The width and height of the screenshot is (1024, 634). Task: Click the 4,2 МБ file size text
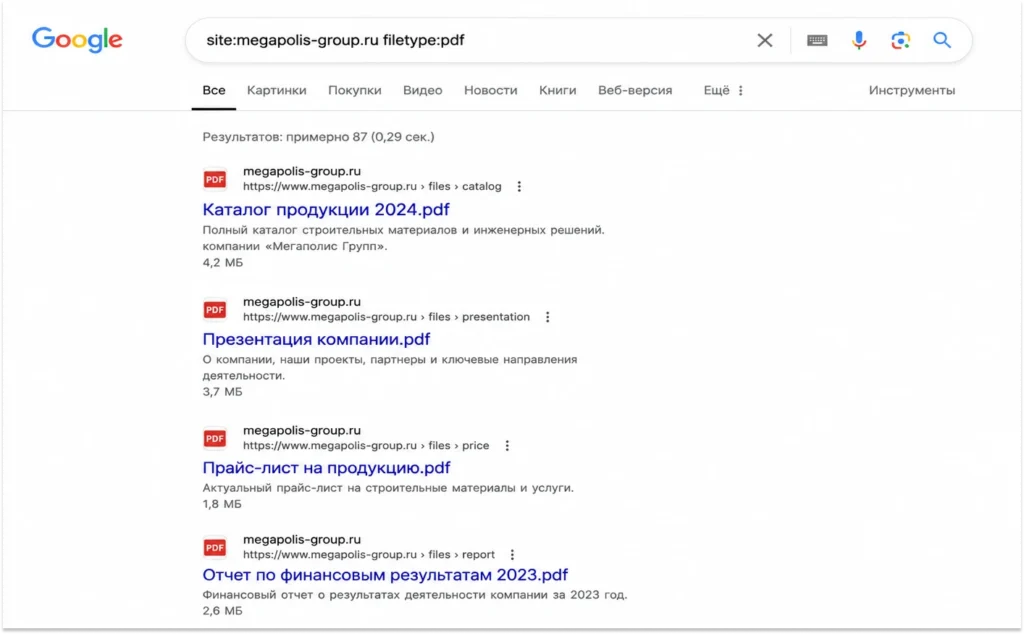223,262
